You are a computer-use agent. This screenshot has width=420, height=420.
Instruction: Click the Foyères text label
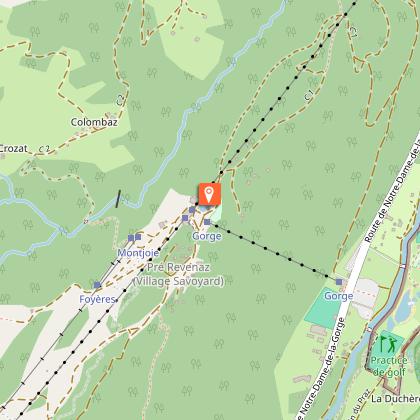pos(97,299)
